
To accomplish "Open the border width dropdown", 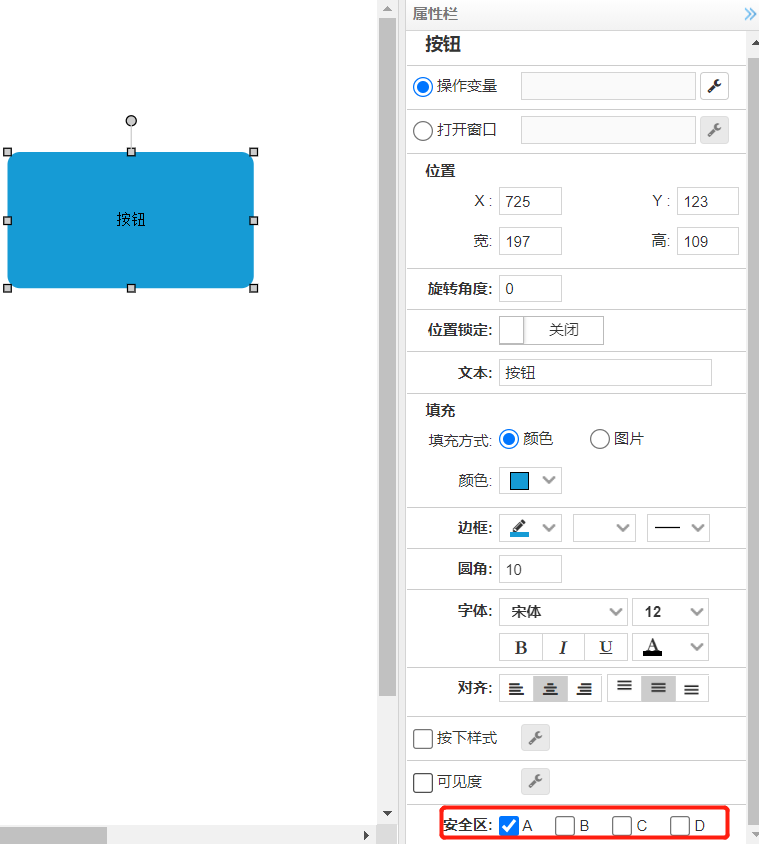I will pos(604,528).
